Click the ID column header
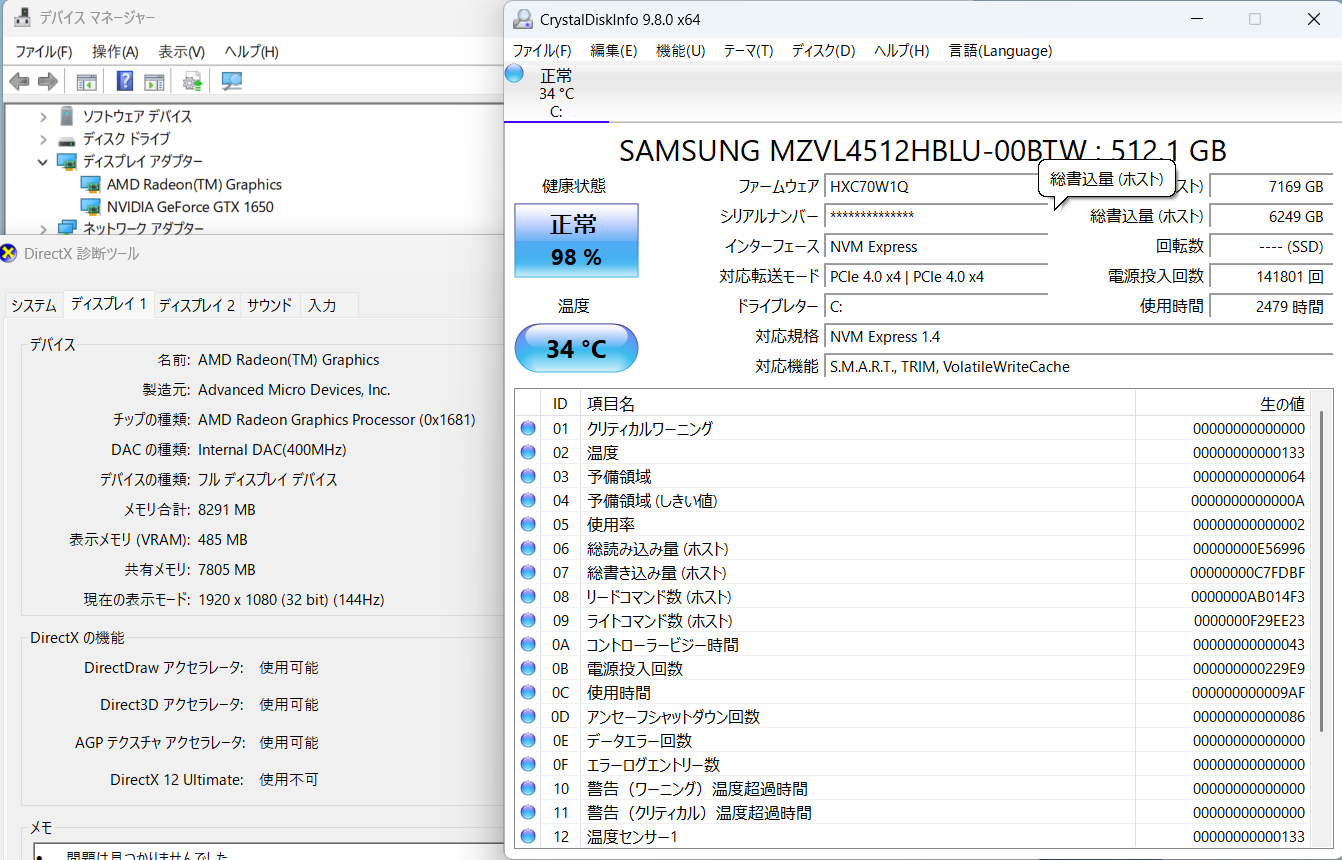 click(560, 404)
